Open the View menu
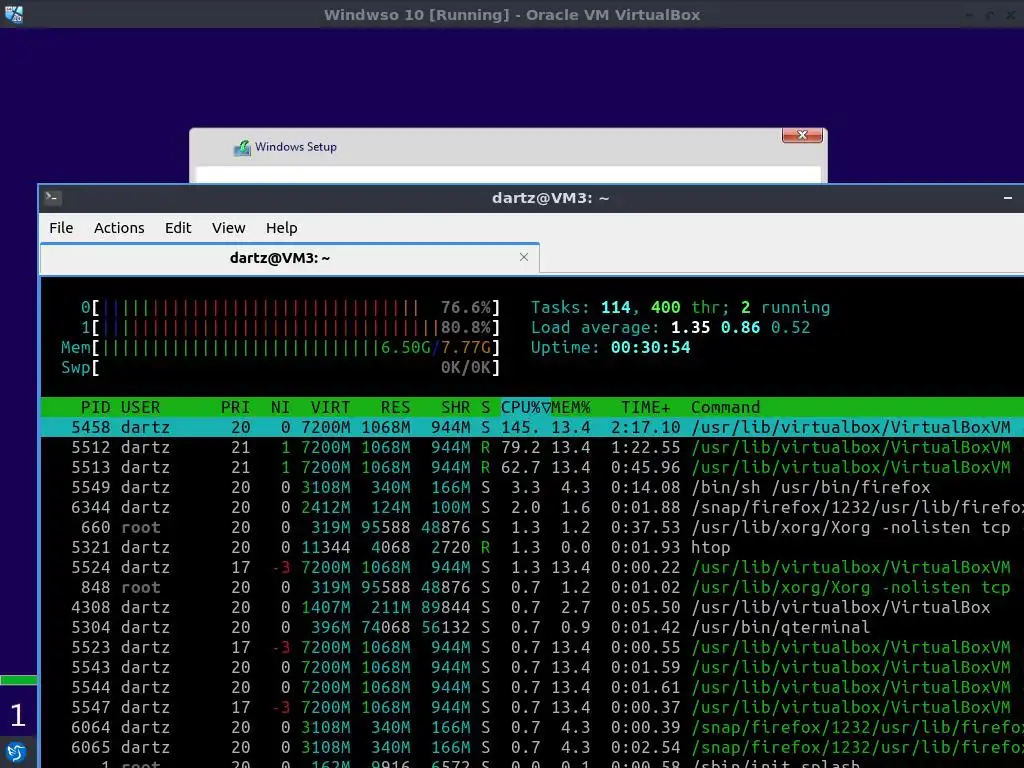Screen dimensions: 1024x768 click(x=229, y=228)
